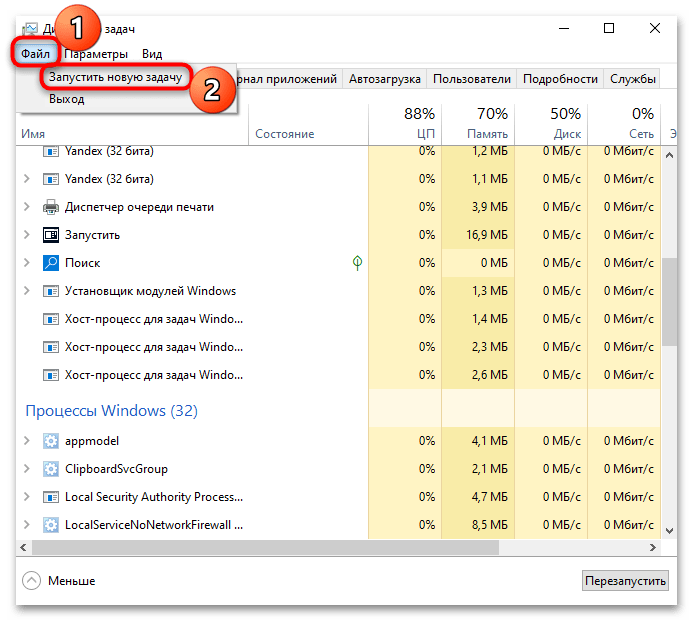Sort by the Состояние column header
Screen dimensions: 693x621
[x=285, y=134]
